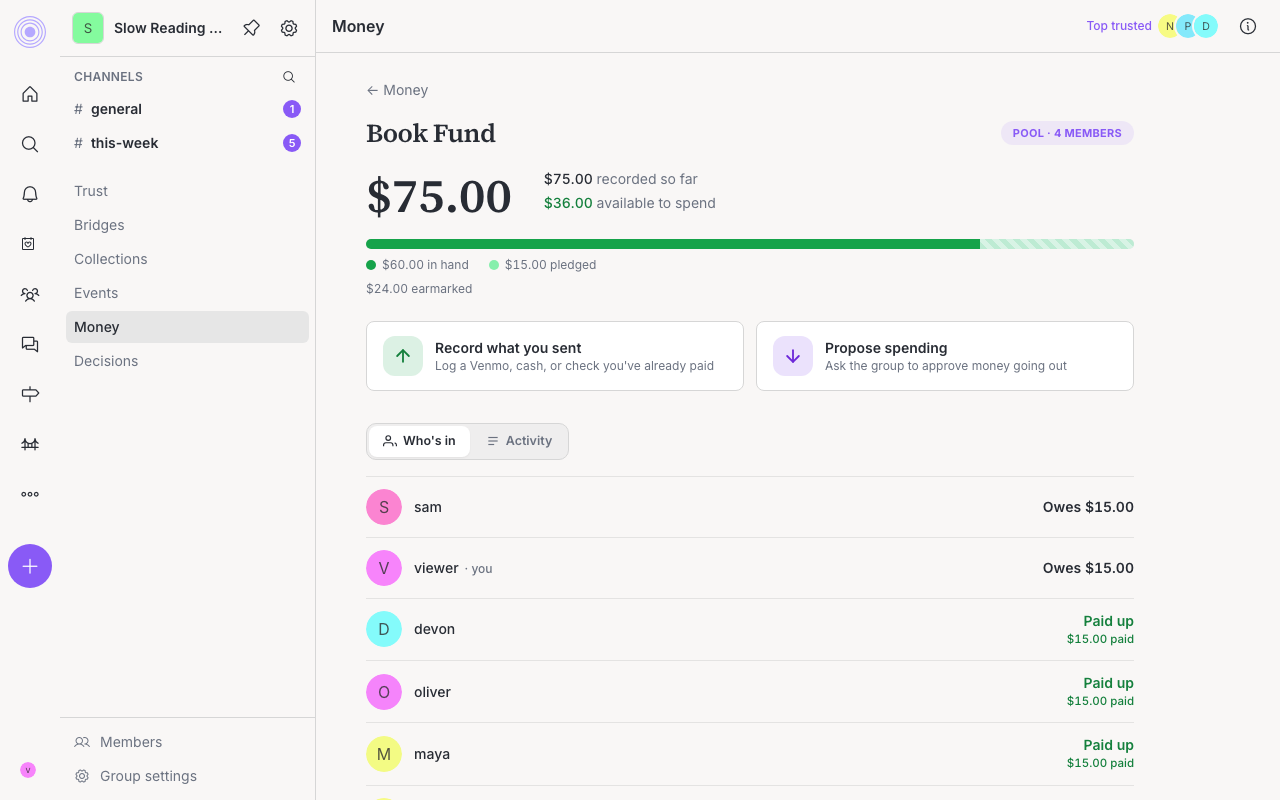
Task: Search channels with the magnifier icon
Action: point(289,77)
